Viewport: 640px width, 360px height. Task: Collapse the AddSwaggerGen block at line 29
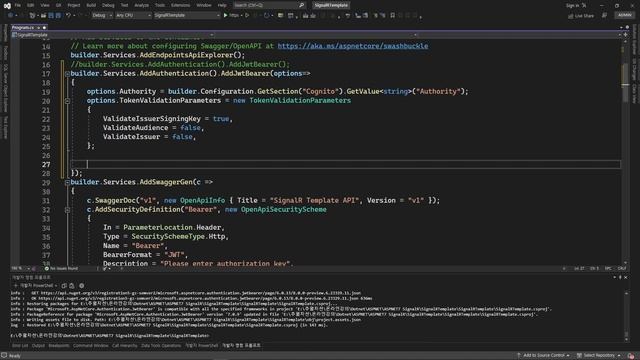[x=67, y=182]
